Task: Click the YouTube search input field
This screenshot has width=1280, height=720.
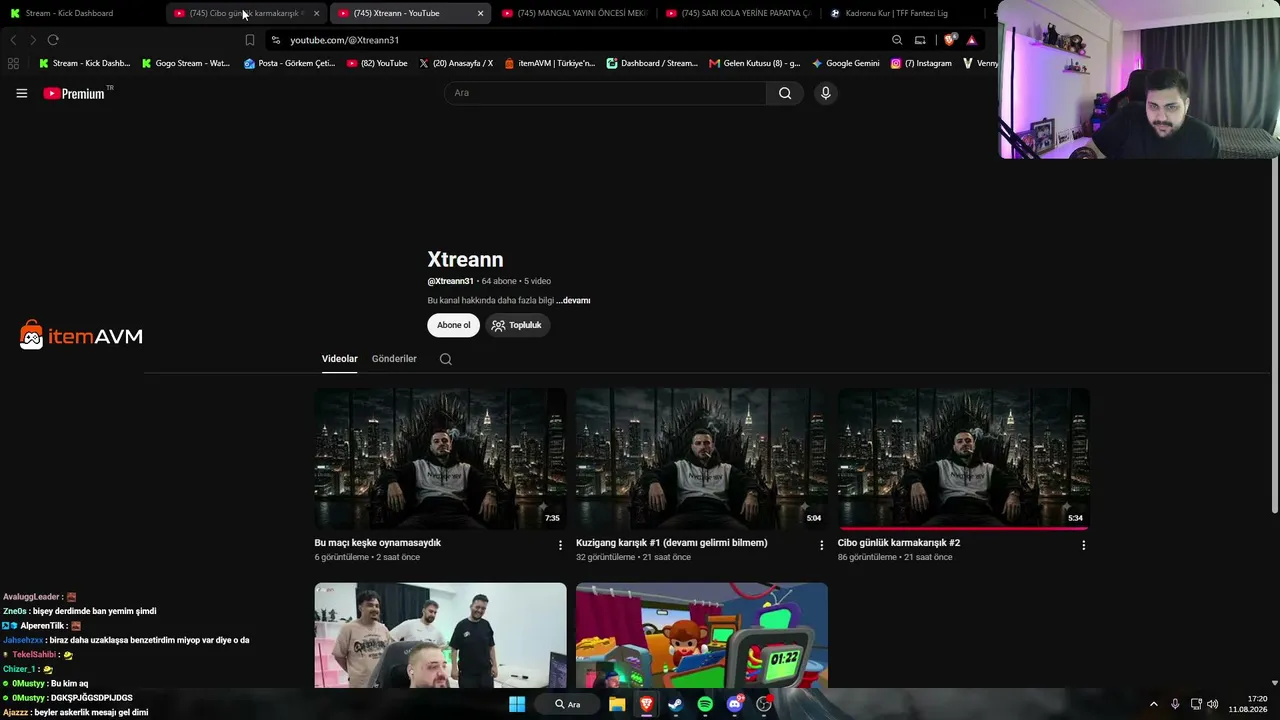Action: tap(605, 93)
